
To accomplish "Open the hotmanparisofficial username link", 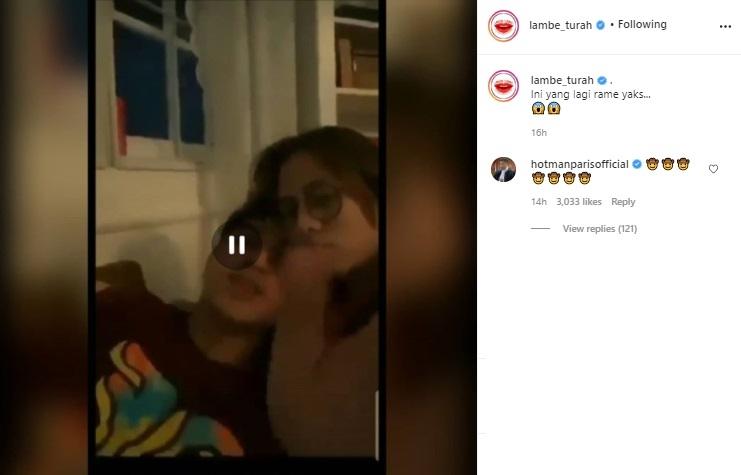I will 579,164.
